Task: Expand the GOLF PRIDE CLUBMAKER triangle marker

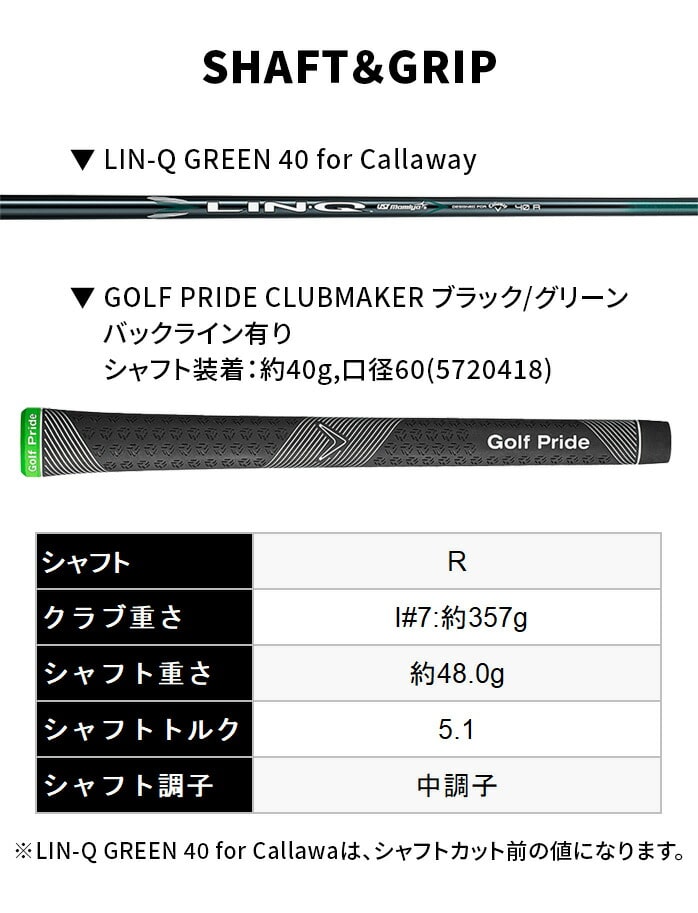Action: 82,298
